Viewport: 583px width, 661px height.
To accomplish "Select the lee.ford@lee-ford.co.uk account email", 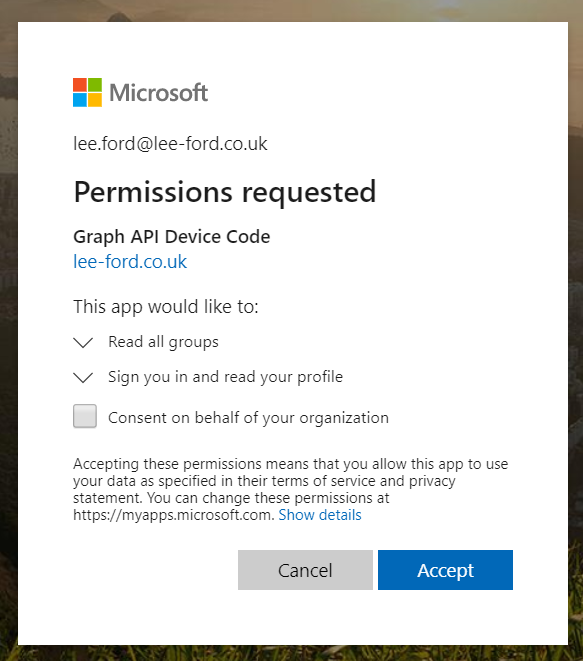I will 170,144.
